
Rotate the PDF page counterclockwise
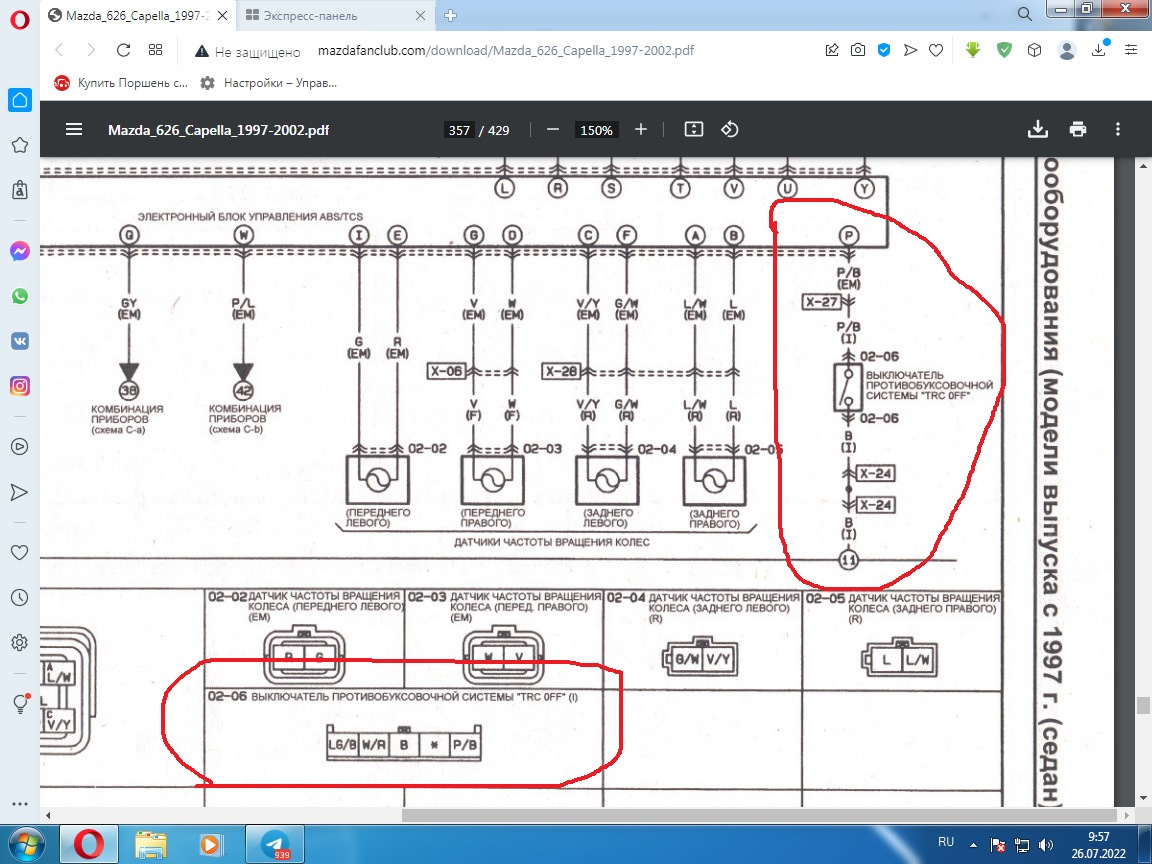(x=730, y=129)
